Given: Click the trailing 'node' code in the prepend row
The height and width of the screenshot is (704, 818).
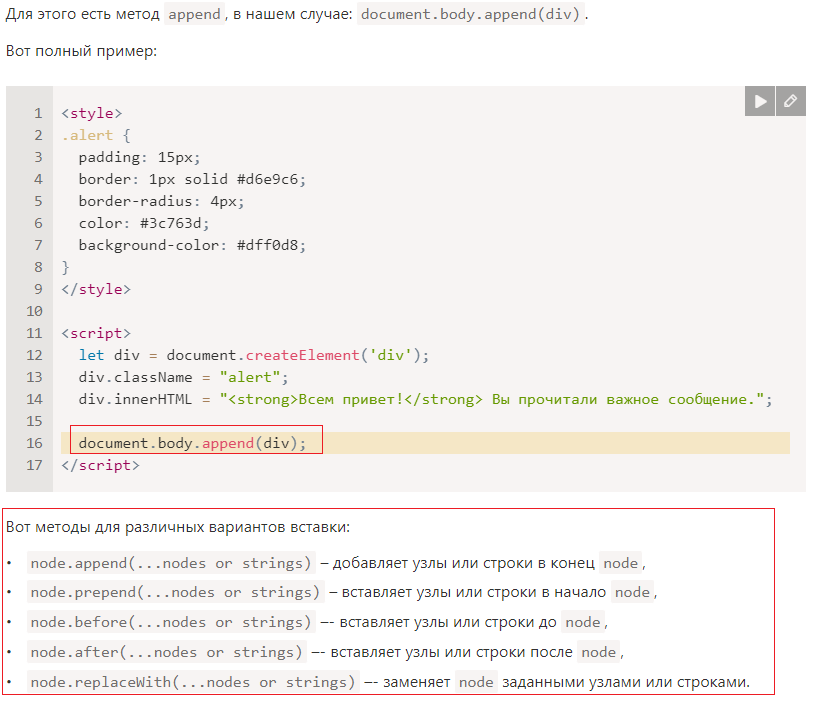Looking at the screenshot, I should click(x=632, y=592).
